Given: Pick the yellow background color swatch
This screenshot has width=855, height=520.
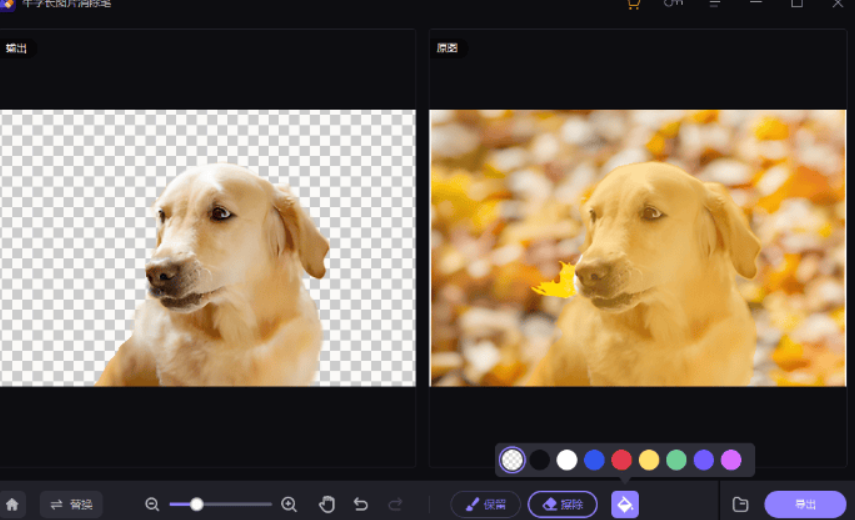Looking at the screenshot, I should 649,460.
